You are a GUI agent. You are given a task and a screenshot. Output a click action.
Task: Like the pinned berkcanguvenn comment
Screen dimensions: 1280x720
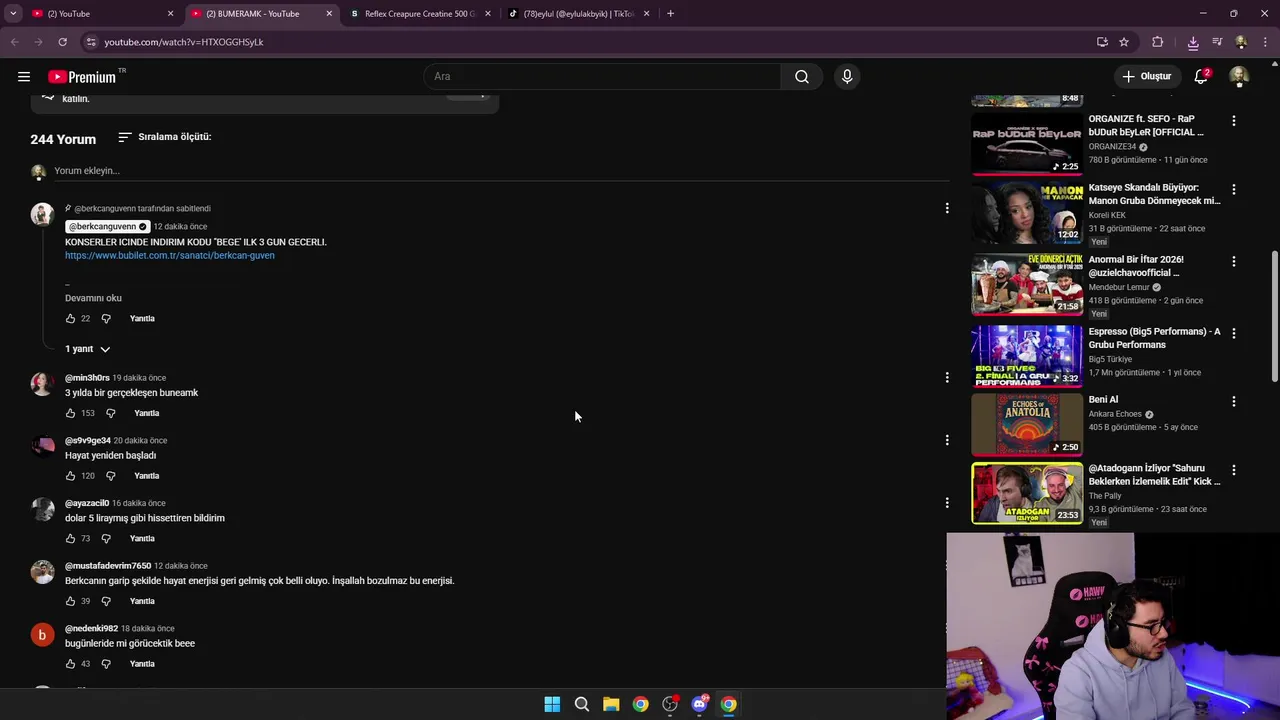(70, 318)
